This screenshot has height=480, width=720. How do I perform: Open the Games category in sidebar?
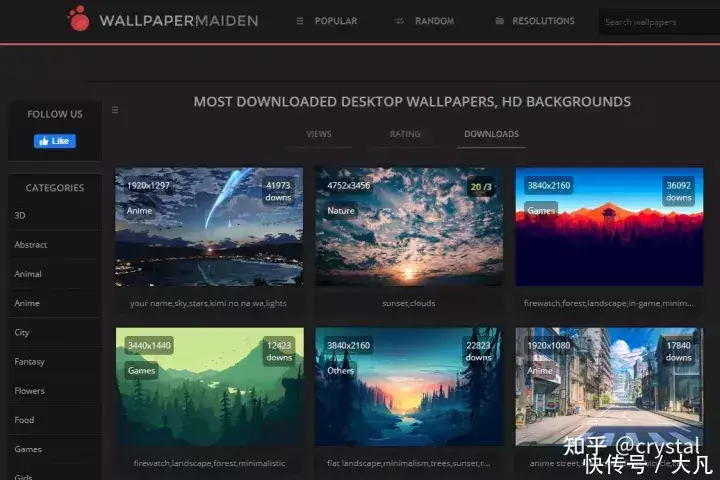click(x=28, y=449)
